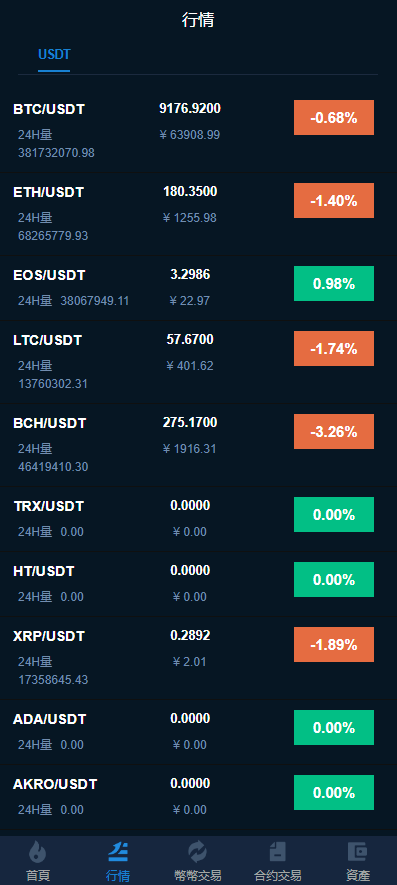Click the -1.89% badge for XRP
Screen dimensions: 397x885
point(334,644)
